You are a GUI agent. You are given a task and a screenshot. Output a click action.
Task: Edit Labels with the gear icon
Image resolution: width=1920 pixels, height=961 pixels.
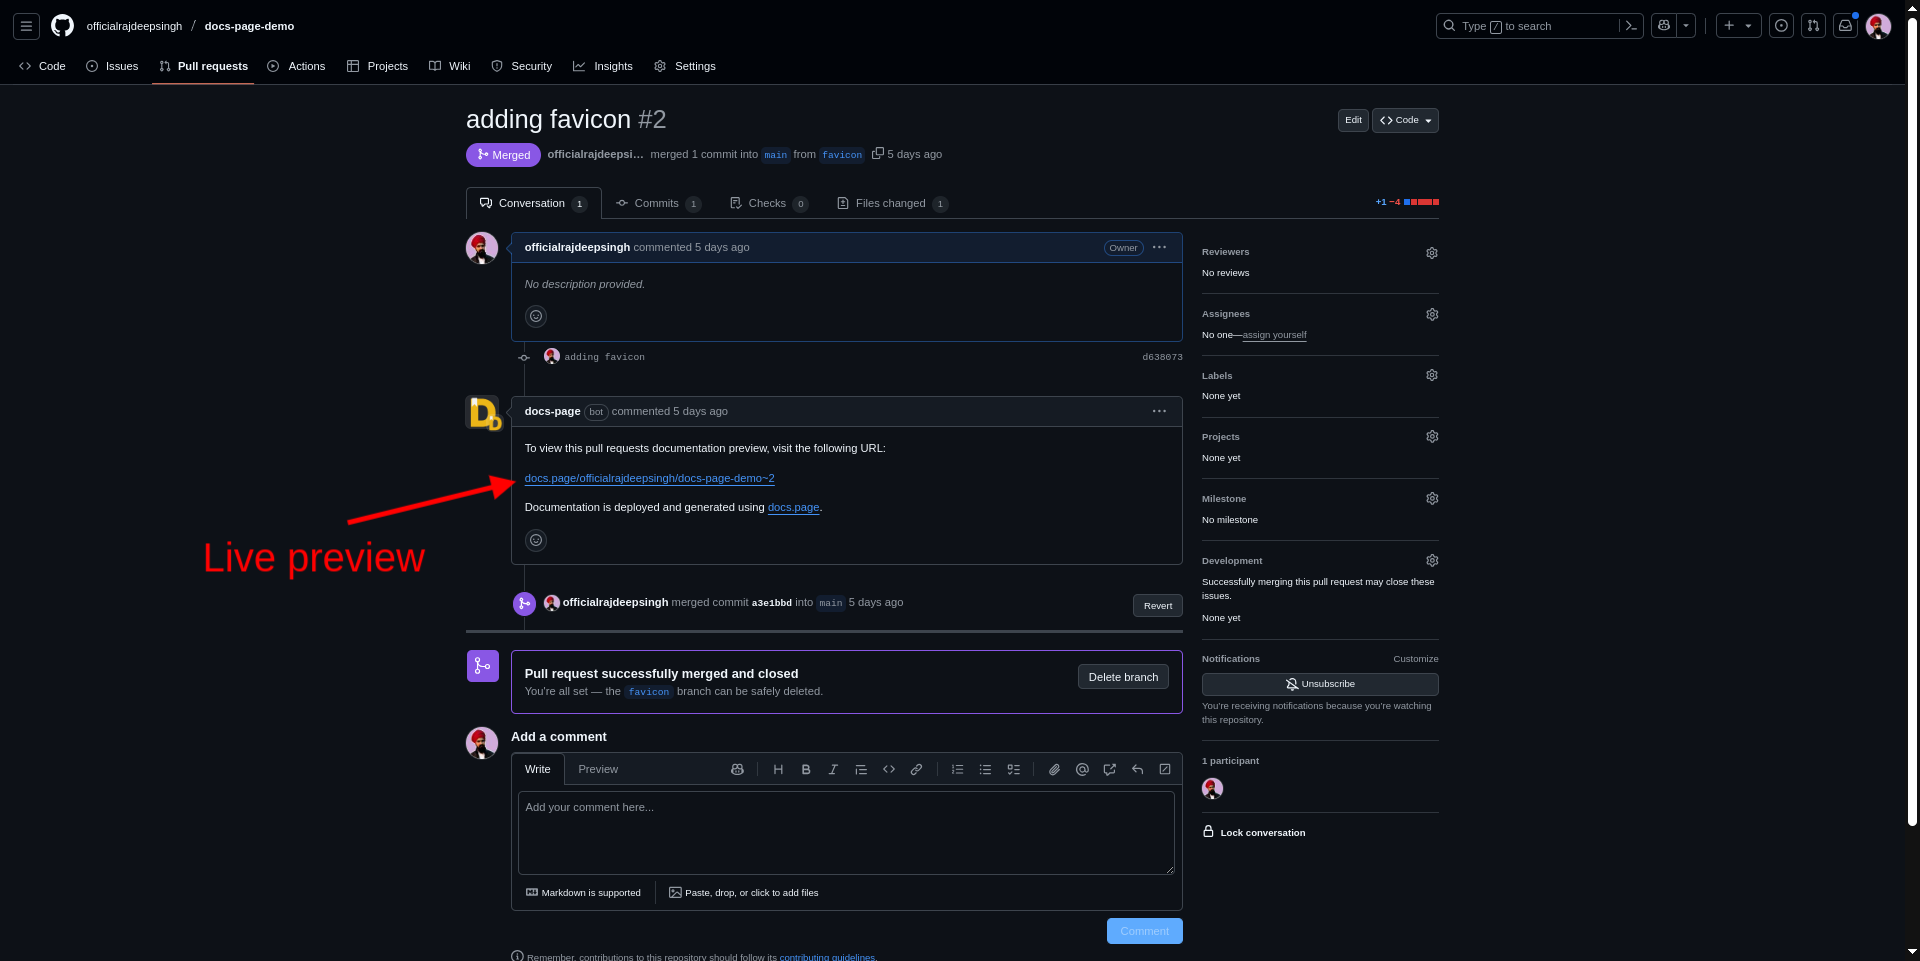click(1432, 375)
